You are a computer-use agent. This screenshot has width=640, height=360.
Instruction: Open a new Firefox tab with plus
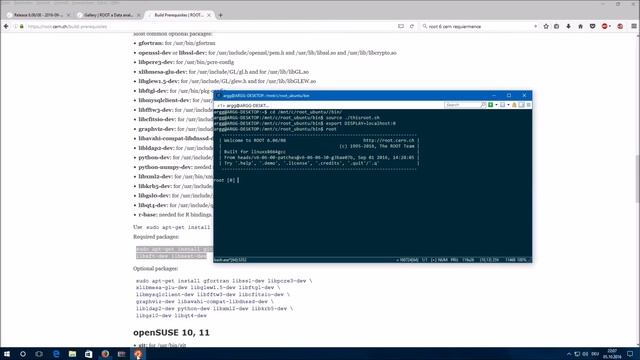[220, 15]
